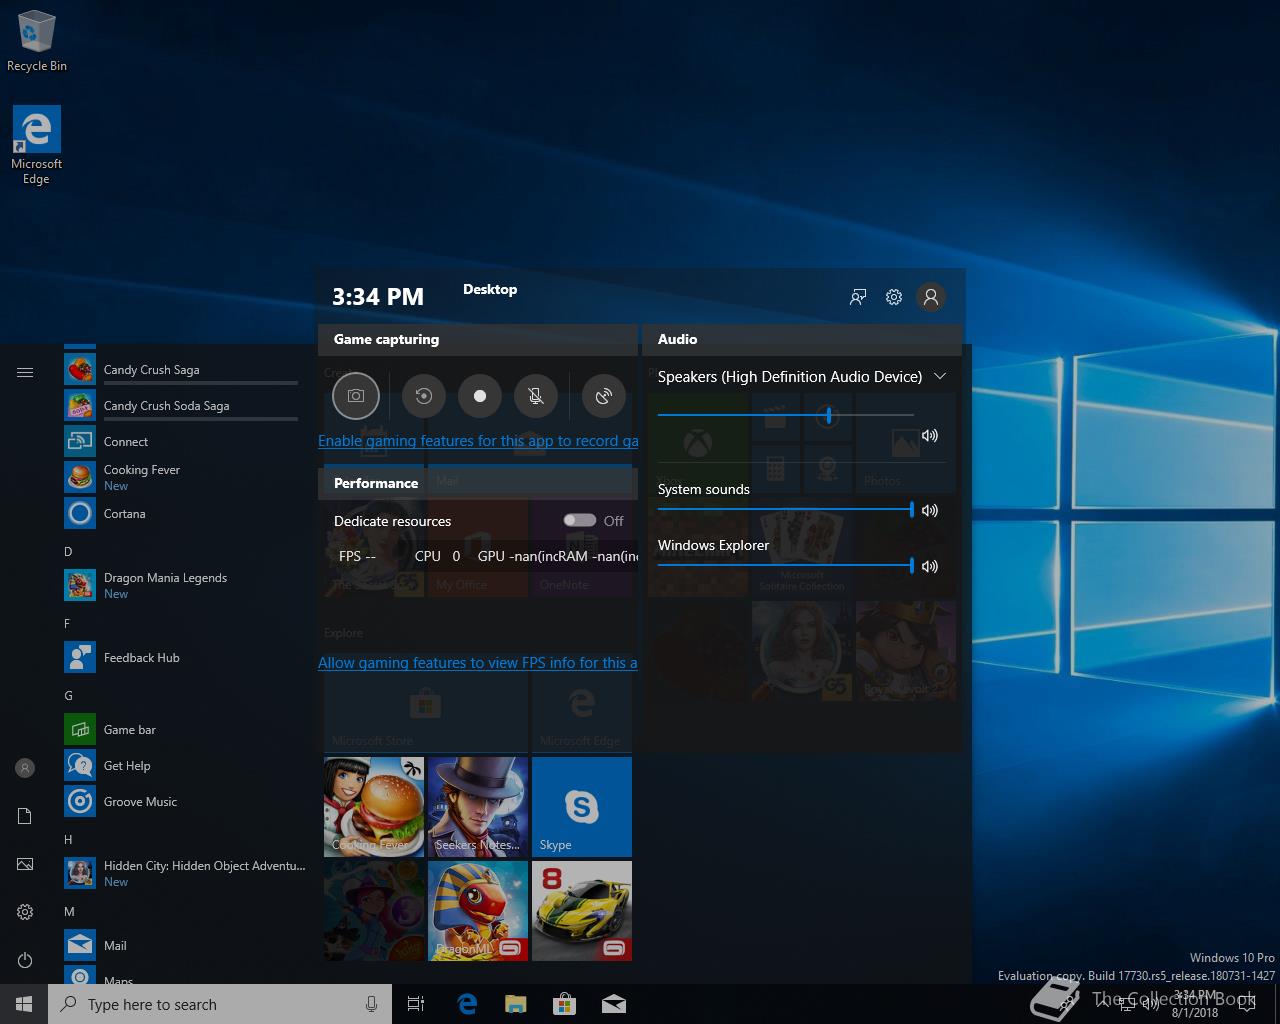Jump to letter G section header
Viewport: 1280px width, 1024px height.
(x=68, y=696)
